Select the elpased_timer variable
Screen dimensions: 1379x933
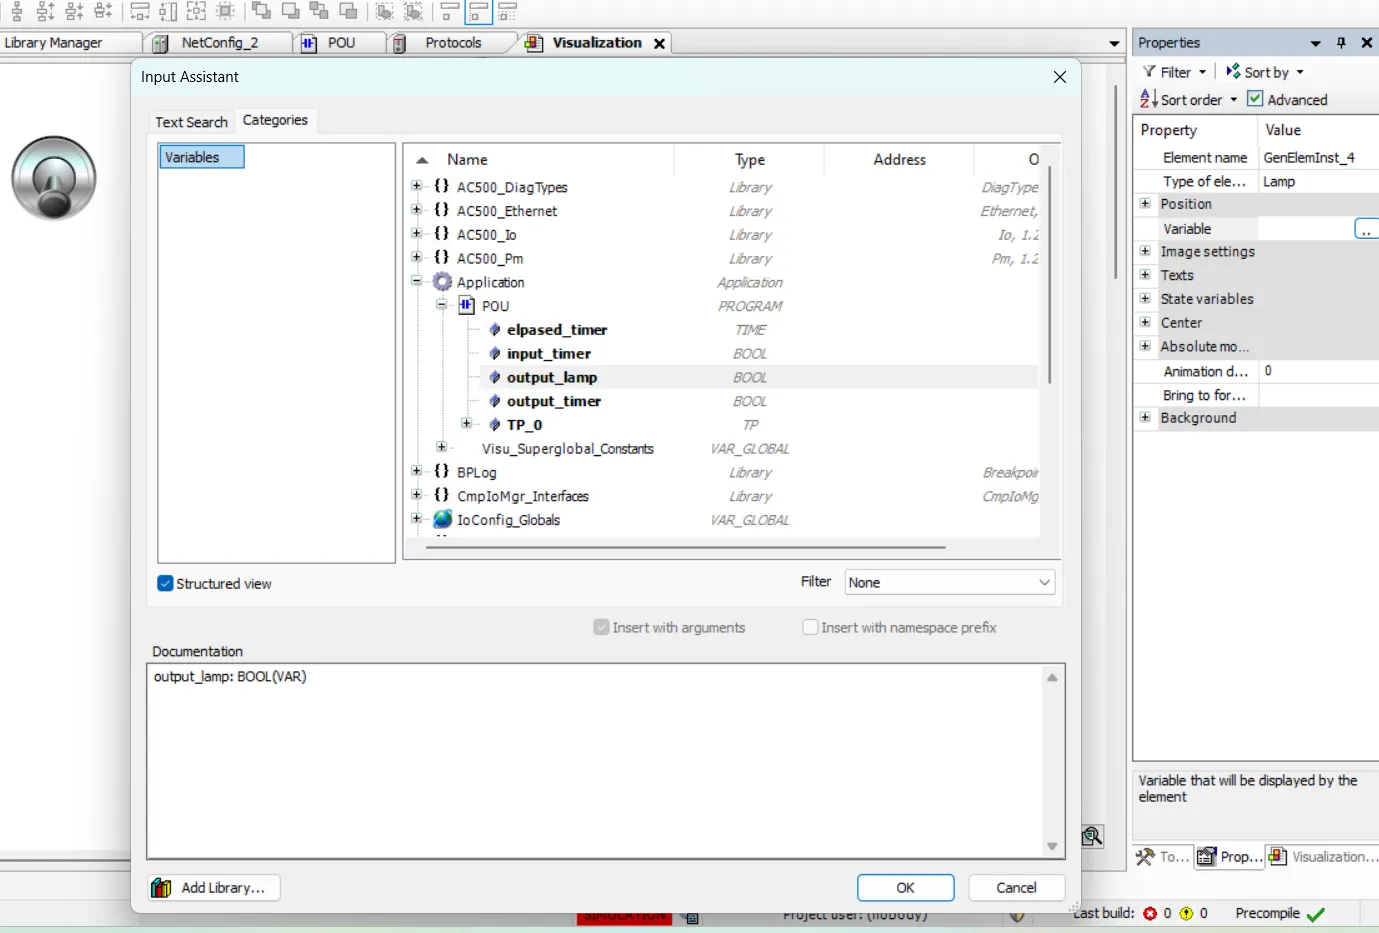point(556,330)
